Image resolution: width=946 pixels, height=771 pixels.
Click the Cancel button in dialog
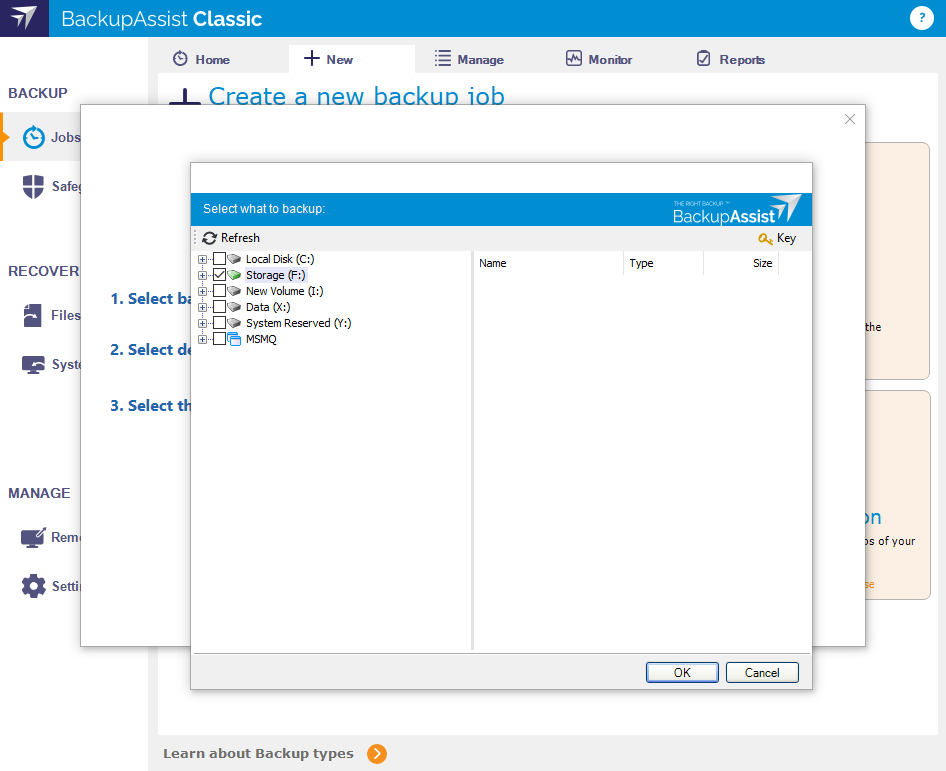pos(762,673)
